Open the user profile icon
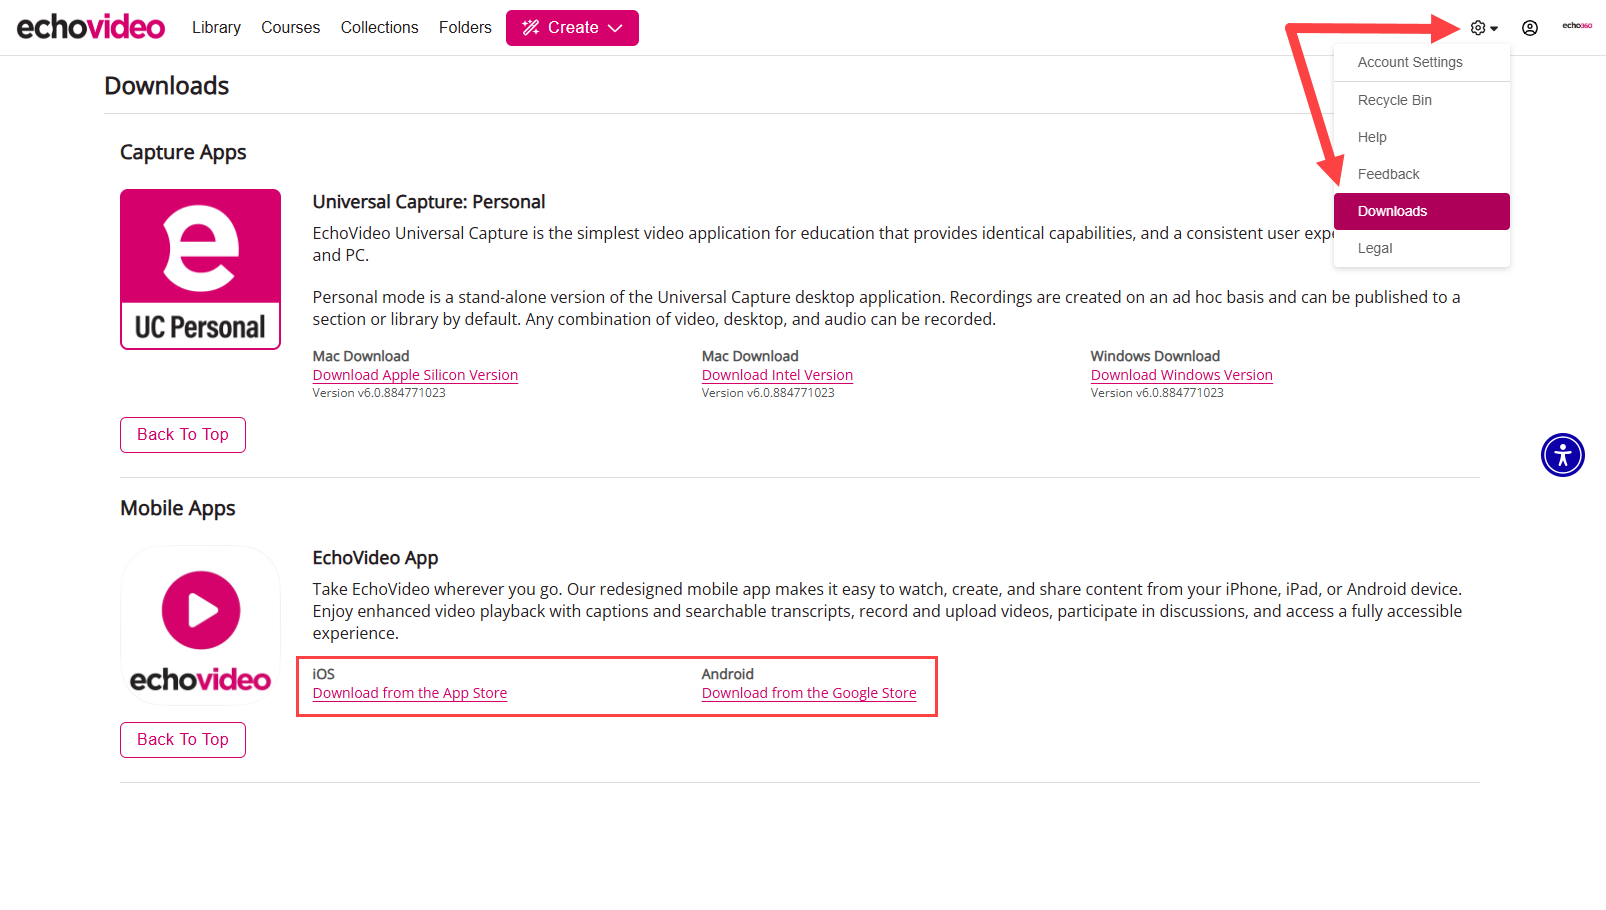The image size is (1606, 910). click(x=1530, y=28)
